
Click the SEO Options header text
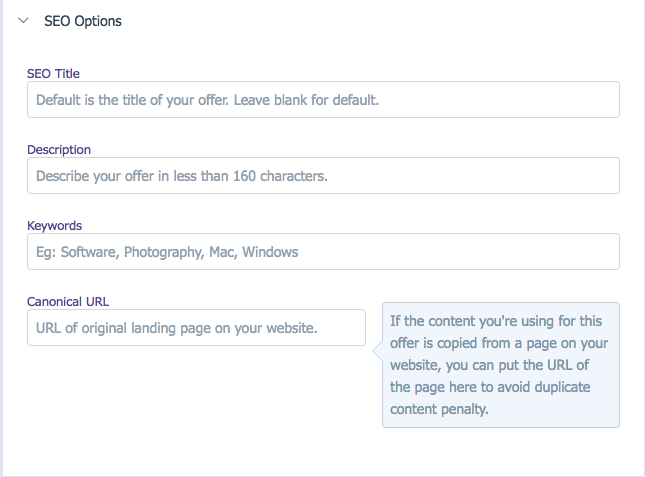(83, 21)
